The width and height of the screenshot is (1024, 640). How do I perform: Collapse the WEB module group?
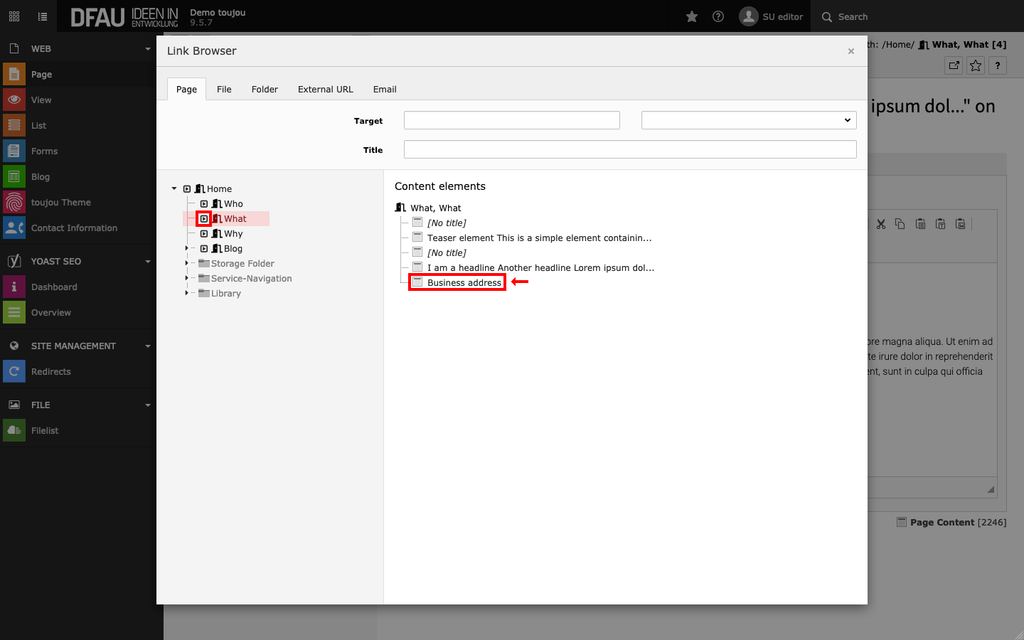point(148,48)
